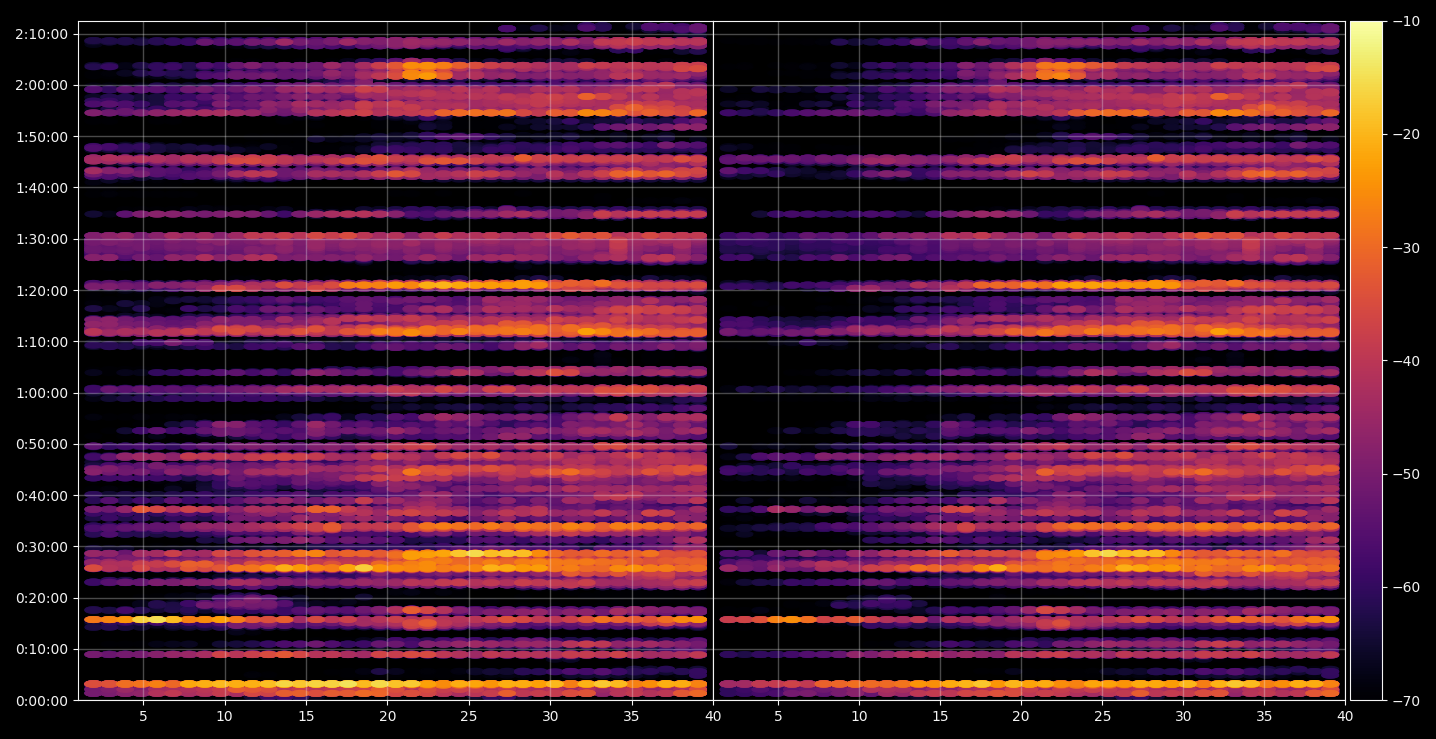The width and height of the screenshot is (1436, 739).
Task: Click the 0:00:00 time axis label
Action: [x=41, y=701]
